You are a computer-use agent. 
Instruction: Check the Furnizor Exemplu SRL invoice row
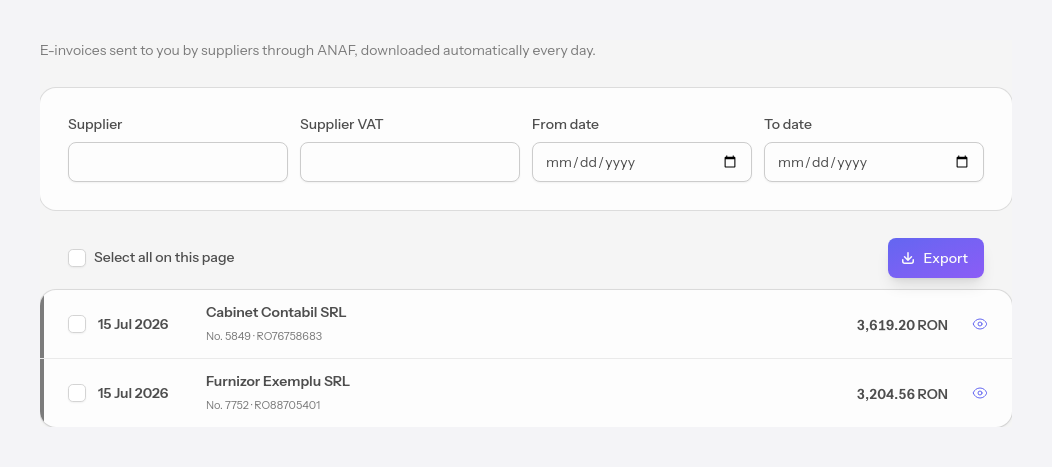pos(77,393)
